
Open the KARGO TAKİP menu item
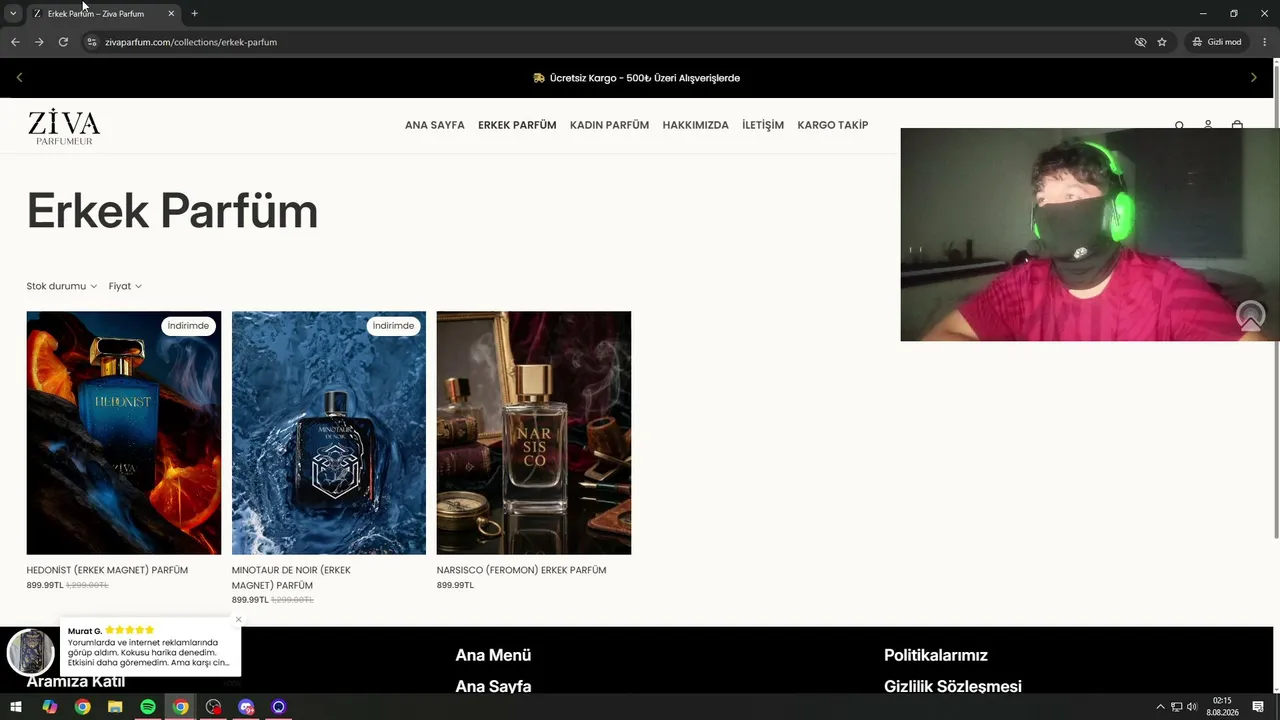[x=833, y=125]
